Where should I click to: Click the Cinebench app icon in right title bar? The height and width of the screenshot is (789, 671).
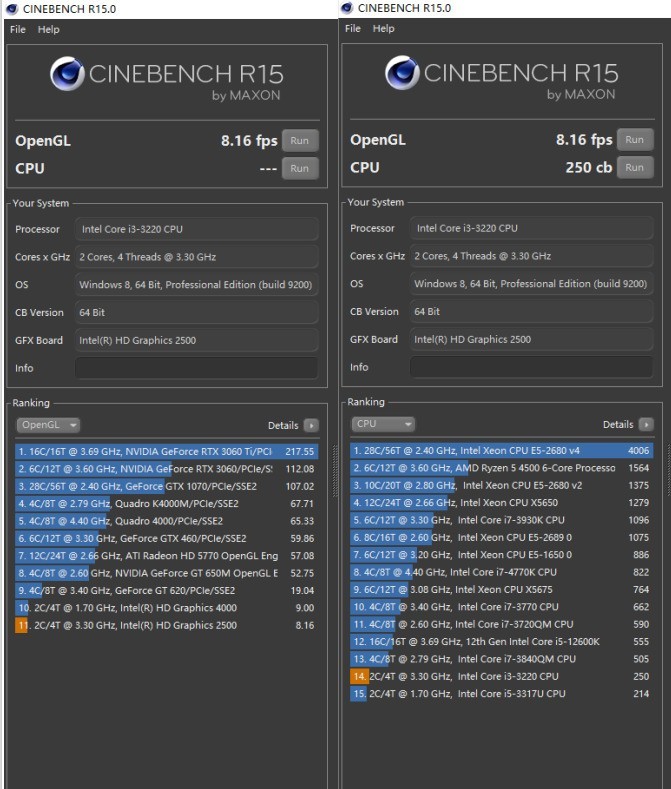pyautogui.click(x=346, y=8)
